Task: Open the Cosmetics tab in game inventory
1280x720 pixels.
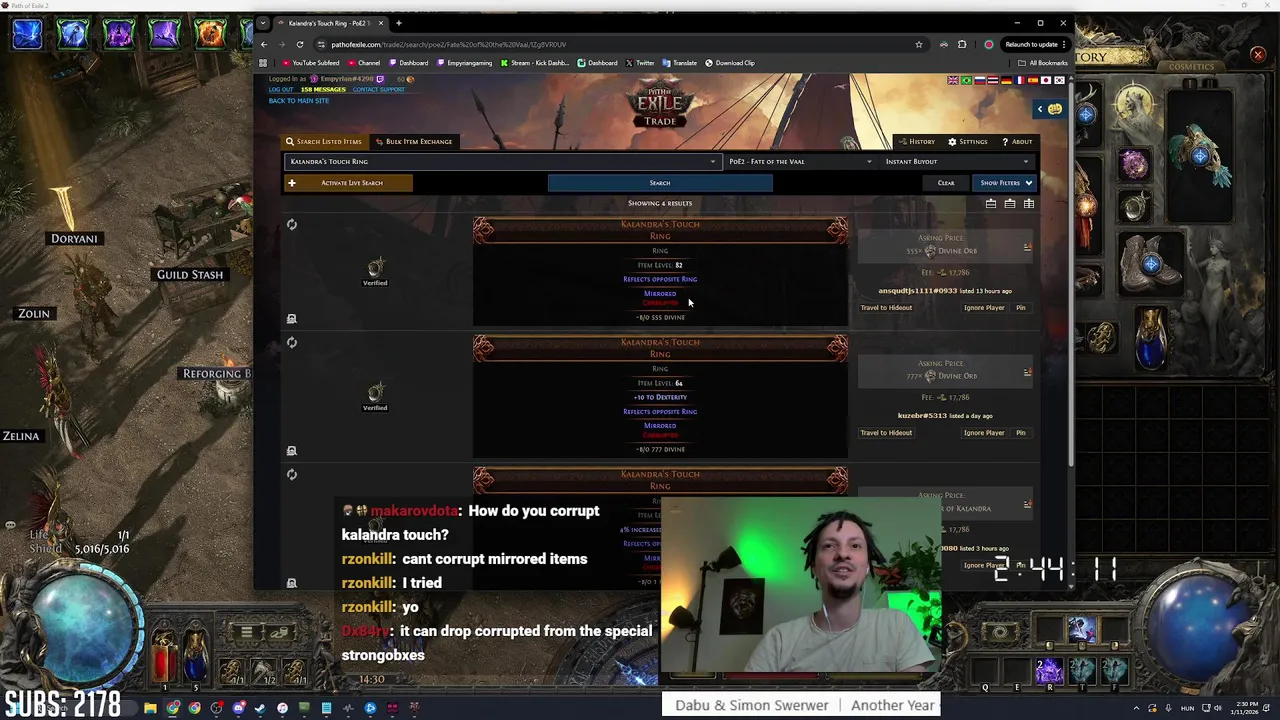Action: point(1192,67)
